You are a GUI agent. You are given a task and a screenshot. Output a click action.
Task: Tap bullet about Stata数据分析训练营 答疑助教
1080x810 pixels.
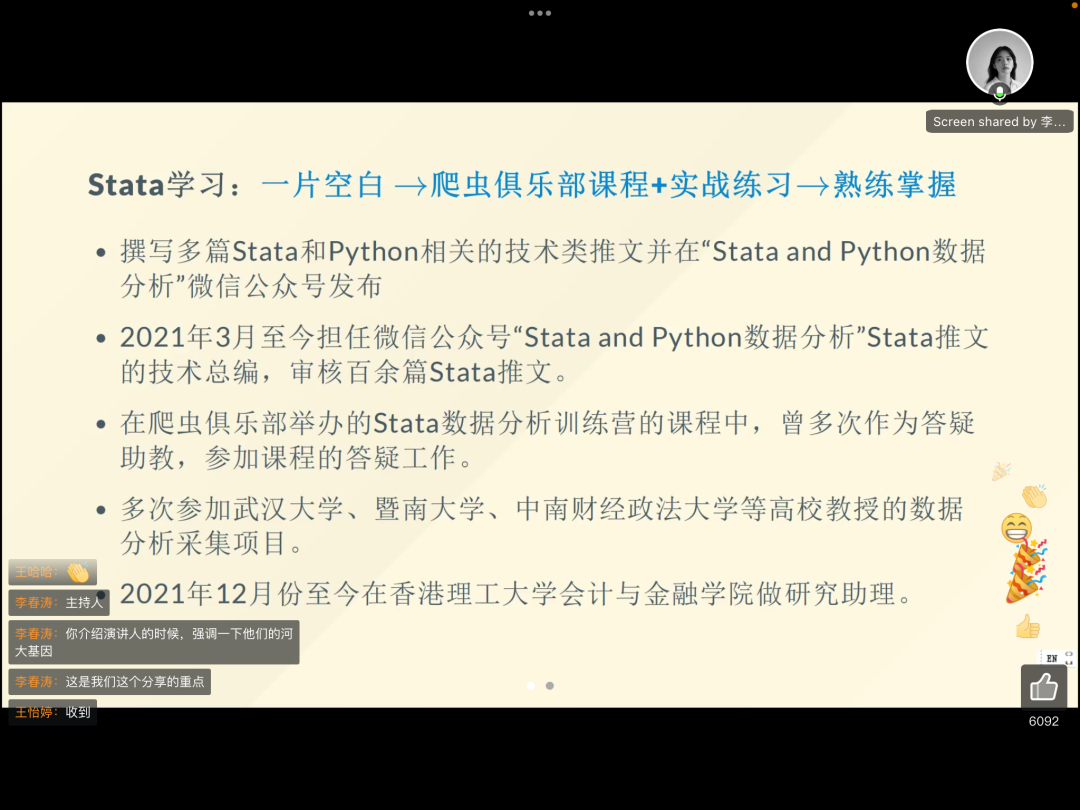(548, 440)
